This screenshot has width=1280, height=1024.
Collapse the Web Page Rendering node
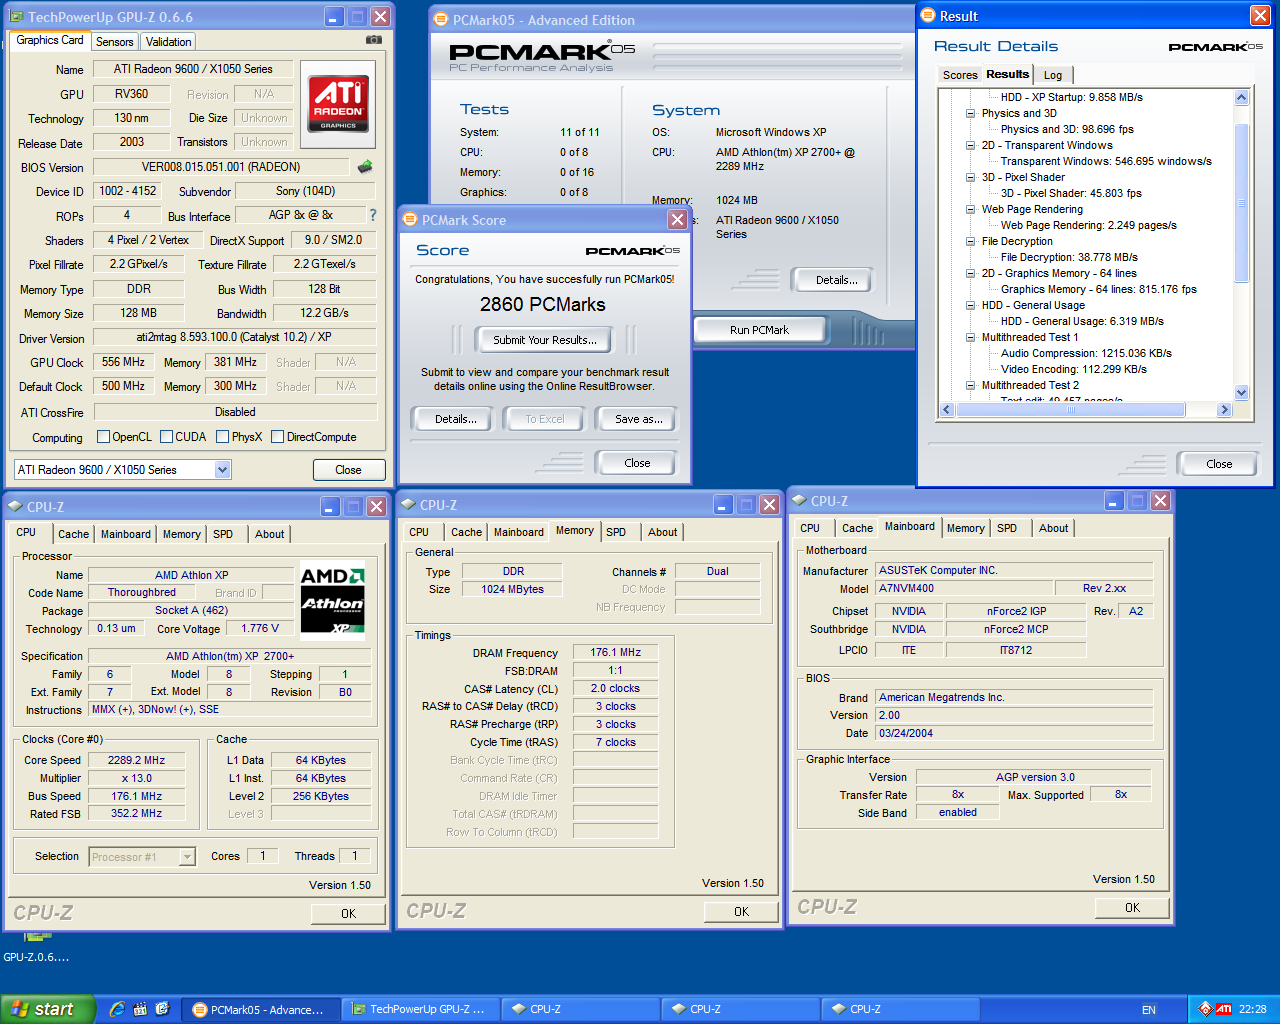point(970,209)
